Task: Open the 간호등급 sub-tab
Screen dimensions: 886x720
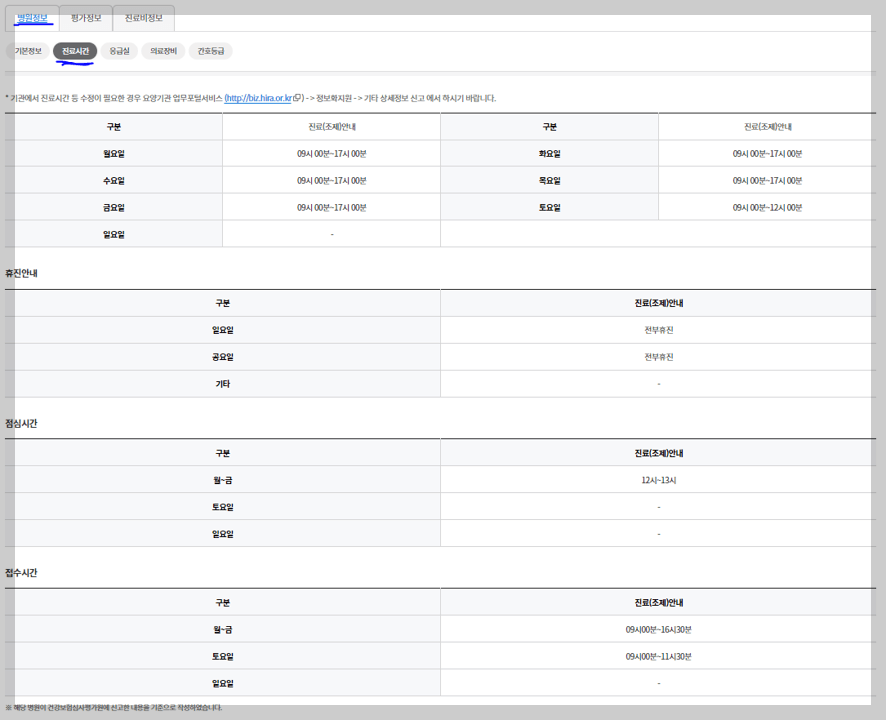Action: click(x=211, y=51)
